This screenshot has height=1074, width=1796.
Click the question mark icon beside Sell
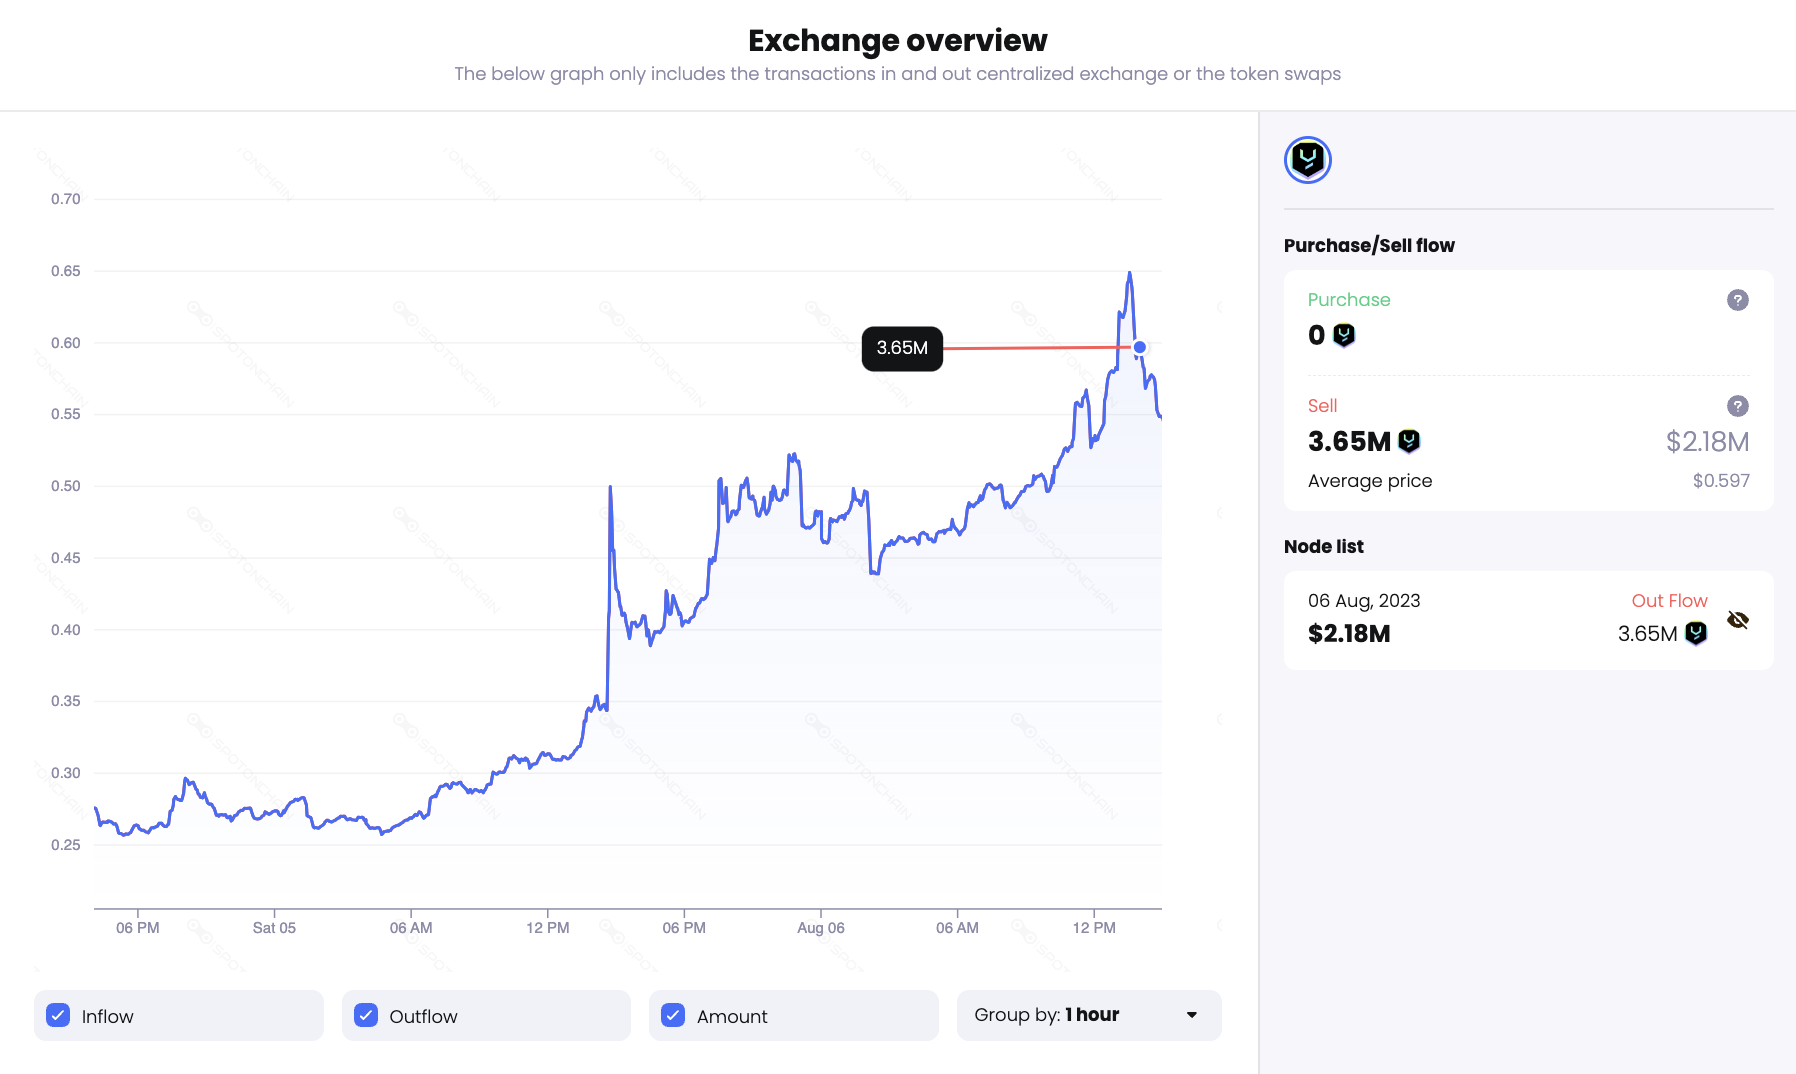pos(1738,406)
